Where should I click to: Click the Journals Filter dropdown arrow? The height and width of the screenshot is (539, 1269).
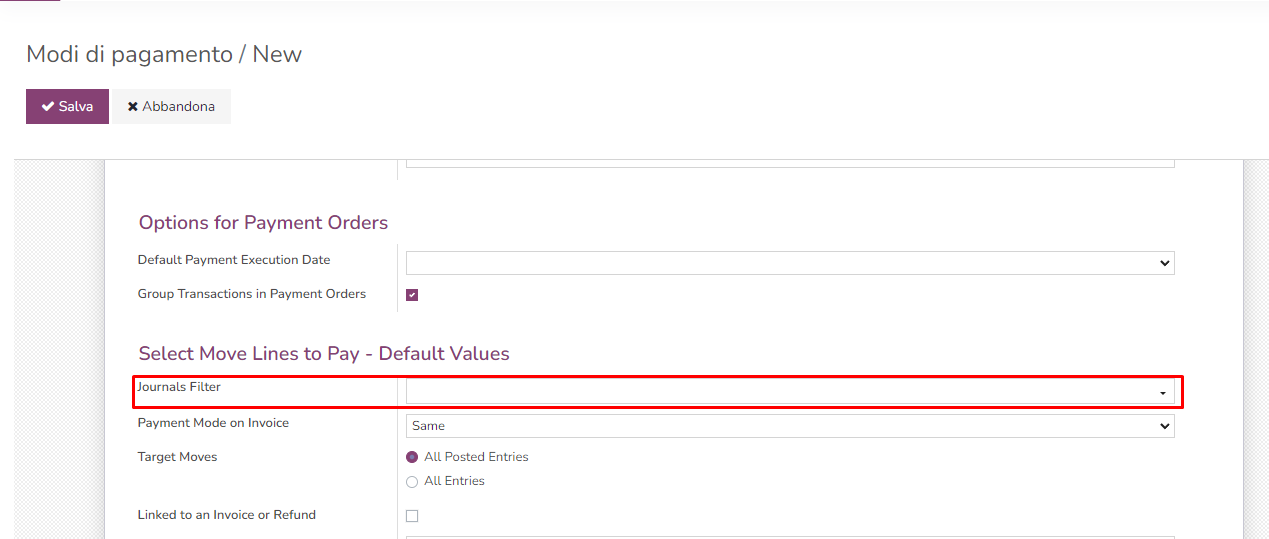coord(1162,393)
